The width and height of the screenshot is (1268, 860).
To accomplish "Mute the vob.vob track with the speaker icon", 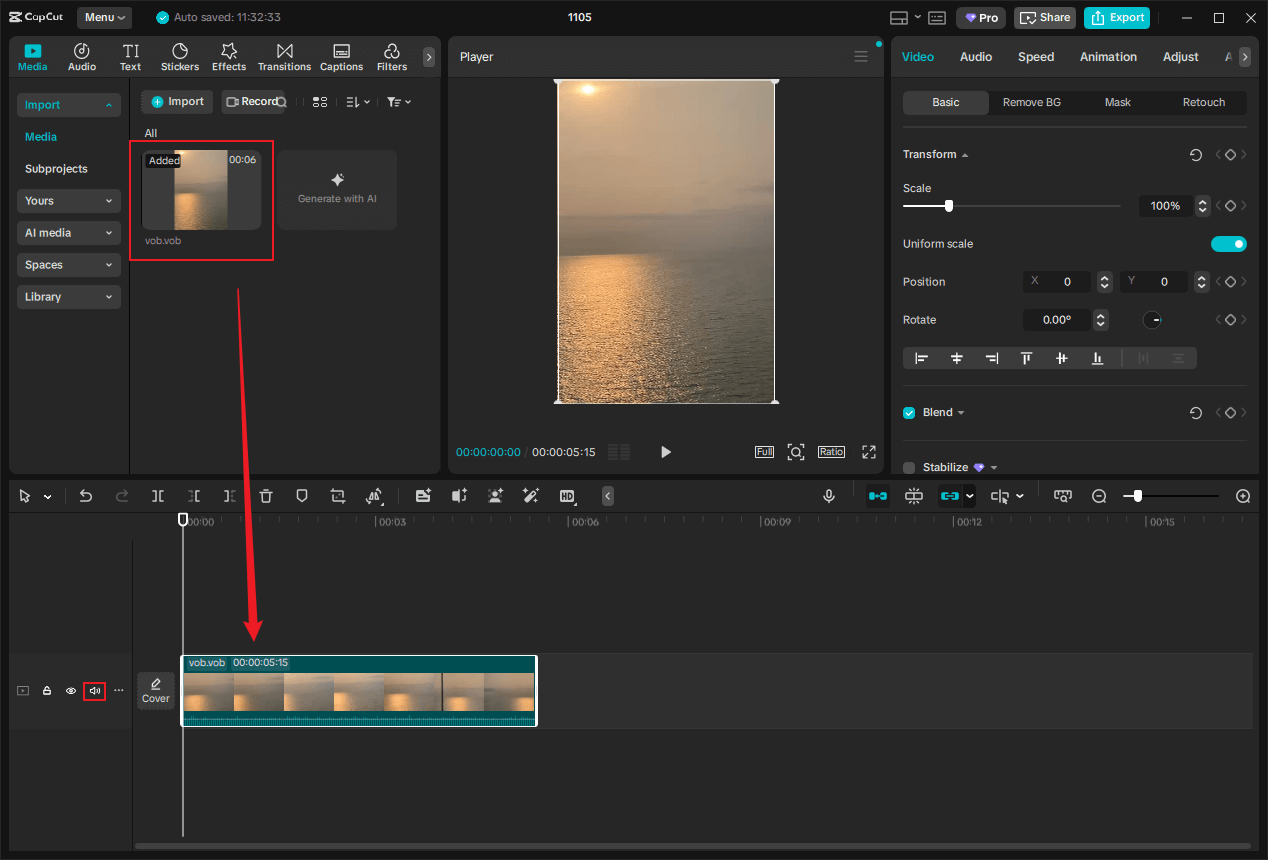I will coord(94,690).
